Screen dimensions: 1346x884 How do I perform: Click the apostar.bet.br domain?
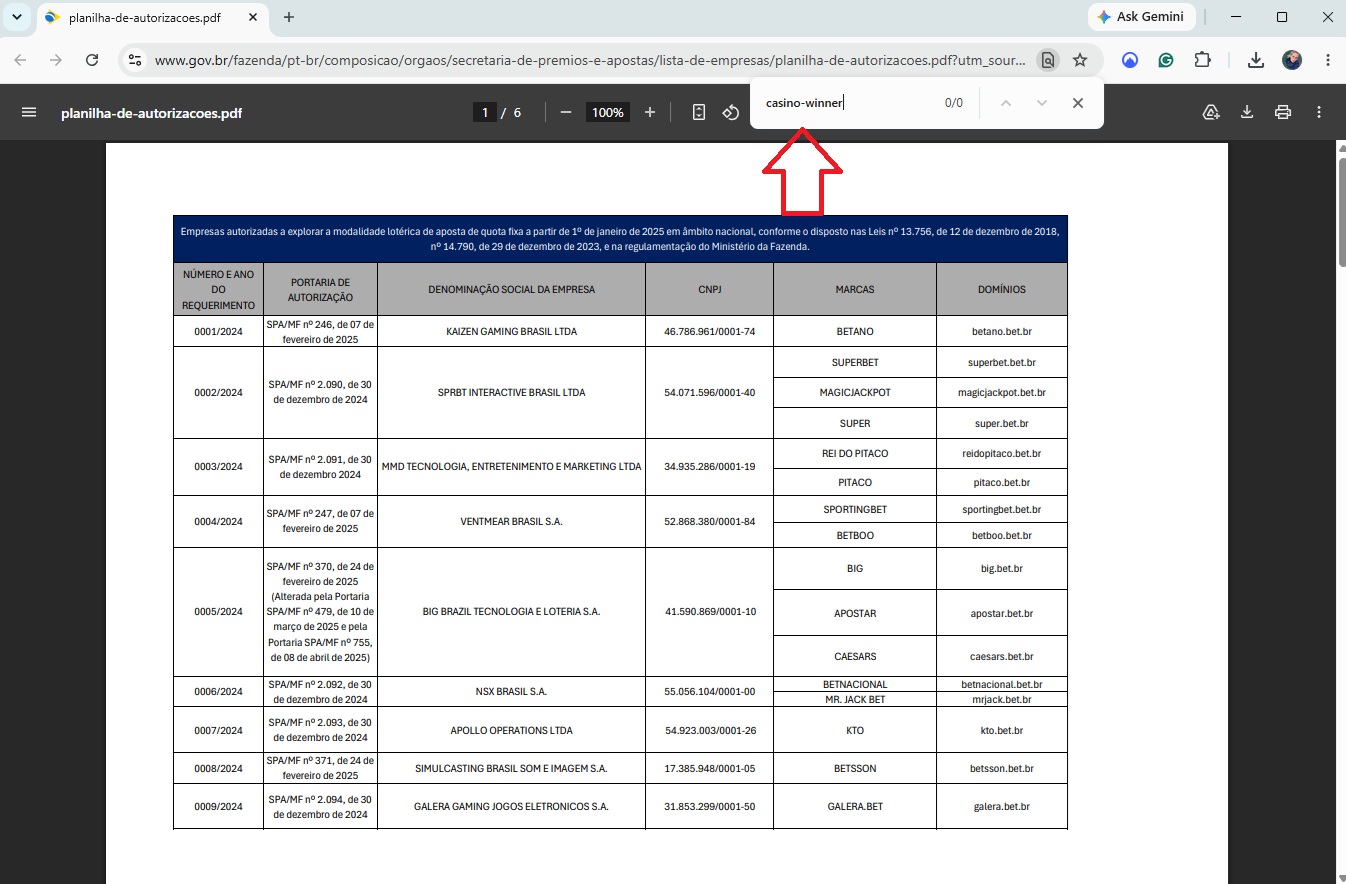1002,613
